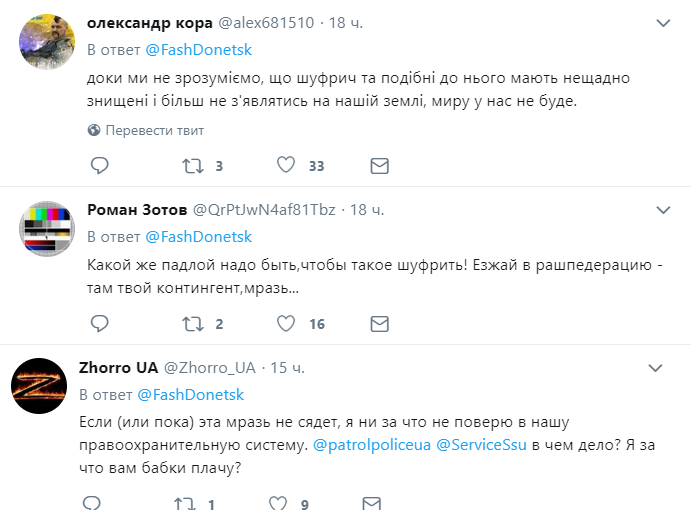Screen dimensions: 691x520
Task: Like олександр кора's tweet with 33 likes
Action: (285, 165)
